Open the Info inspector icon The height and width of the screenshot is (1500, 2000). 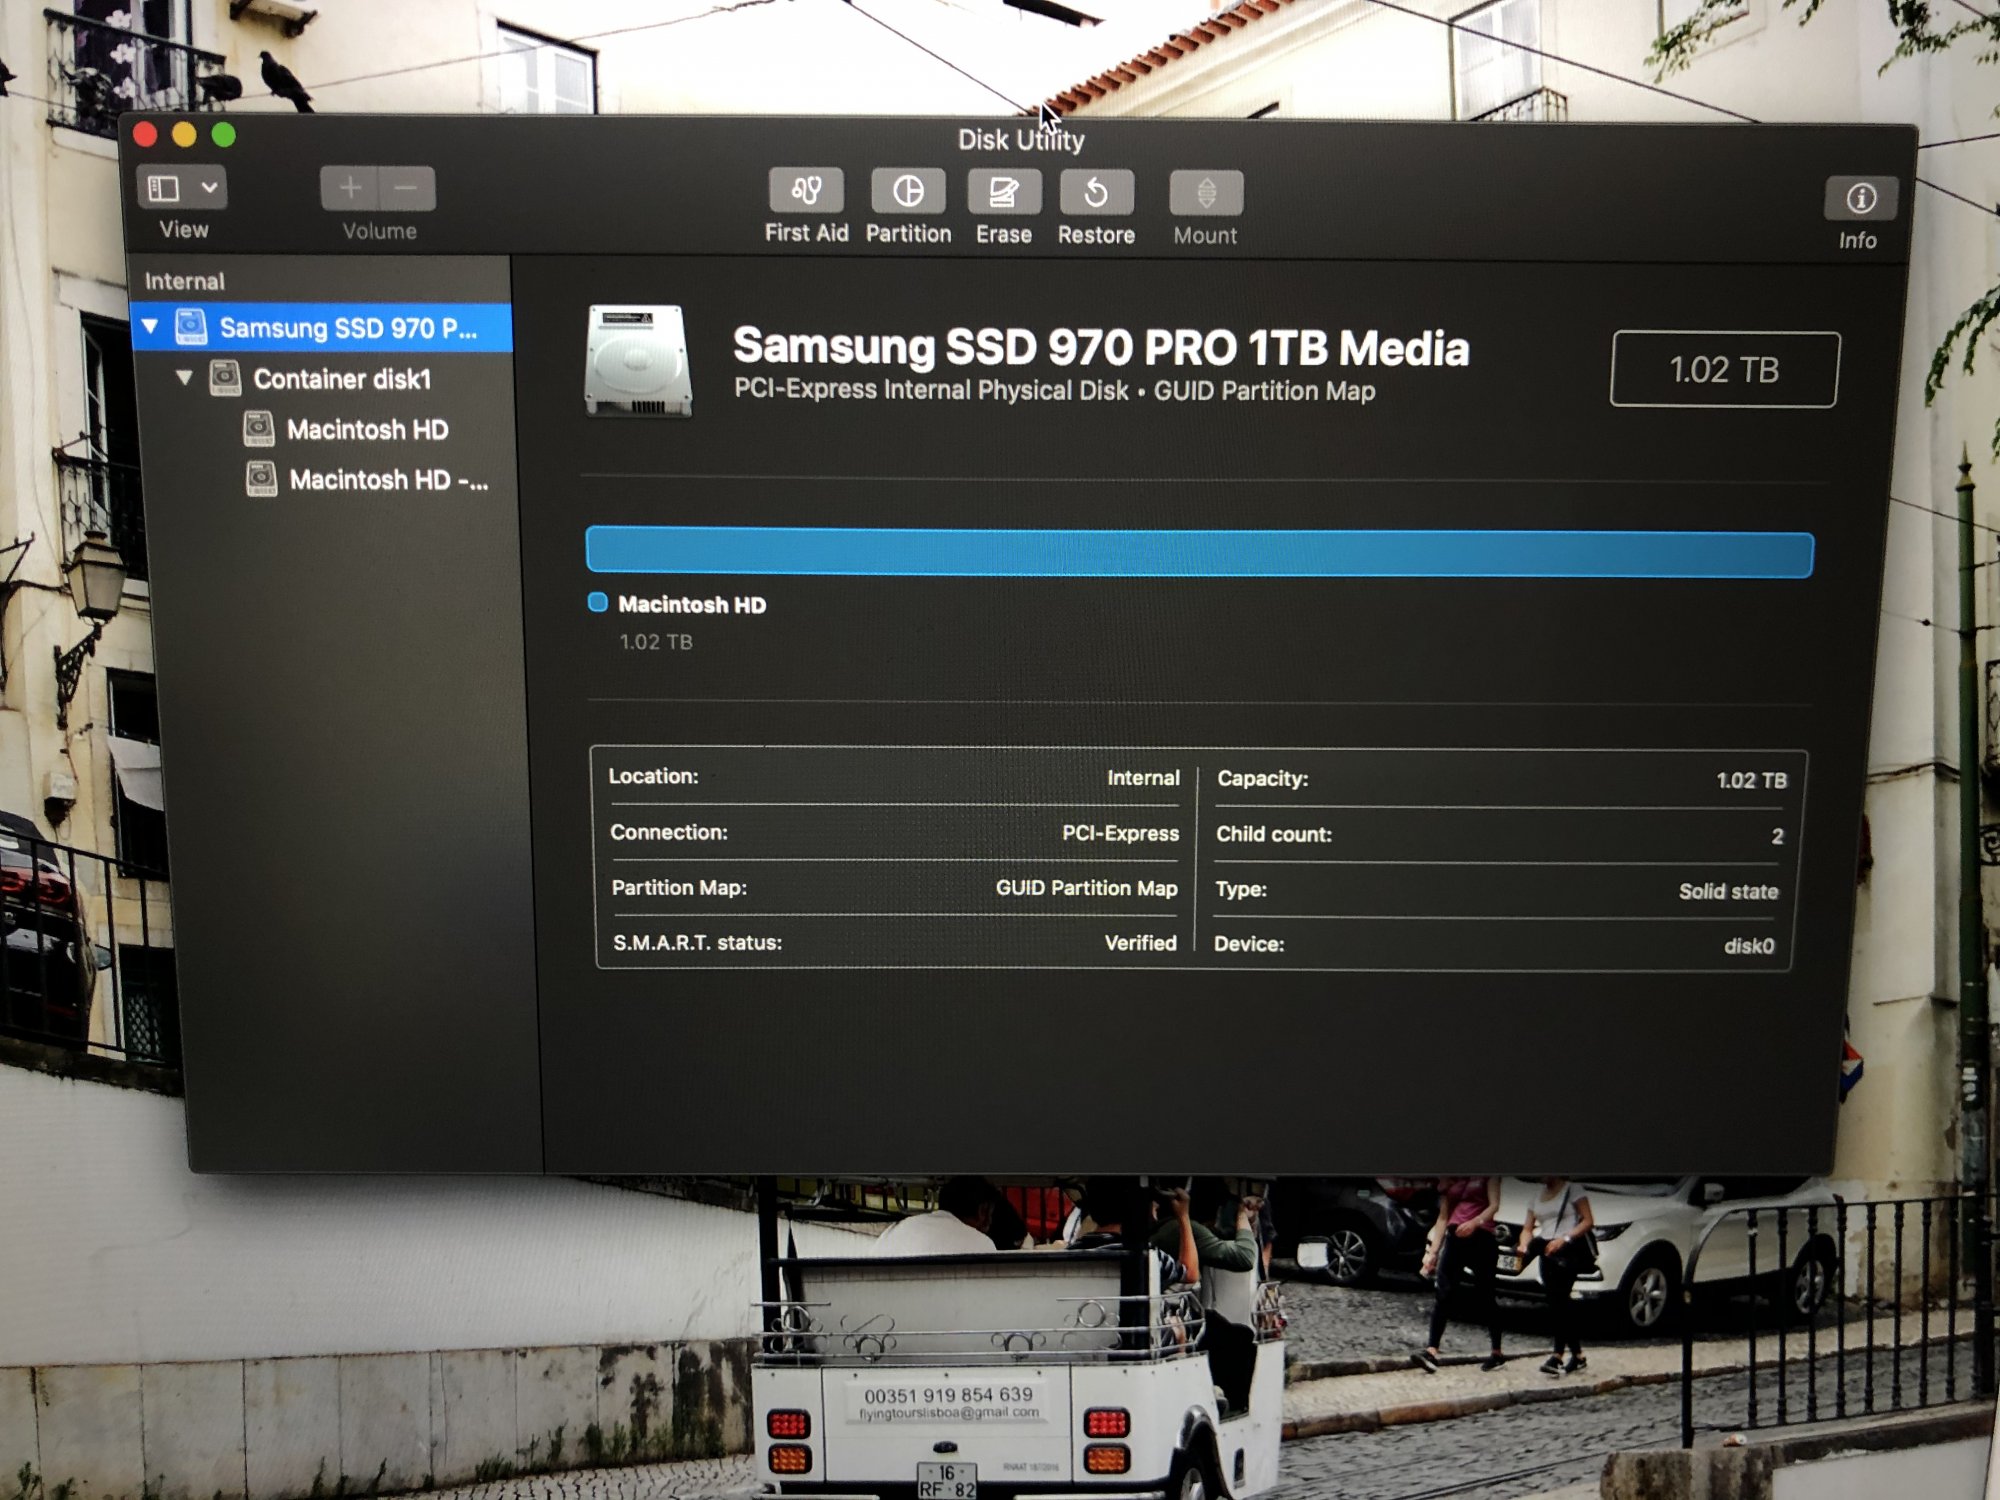1860,199
